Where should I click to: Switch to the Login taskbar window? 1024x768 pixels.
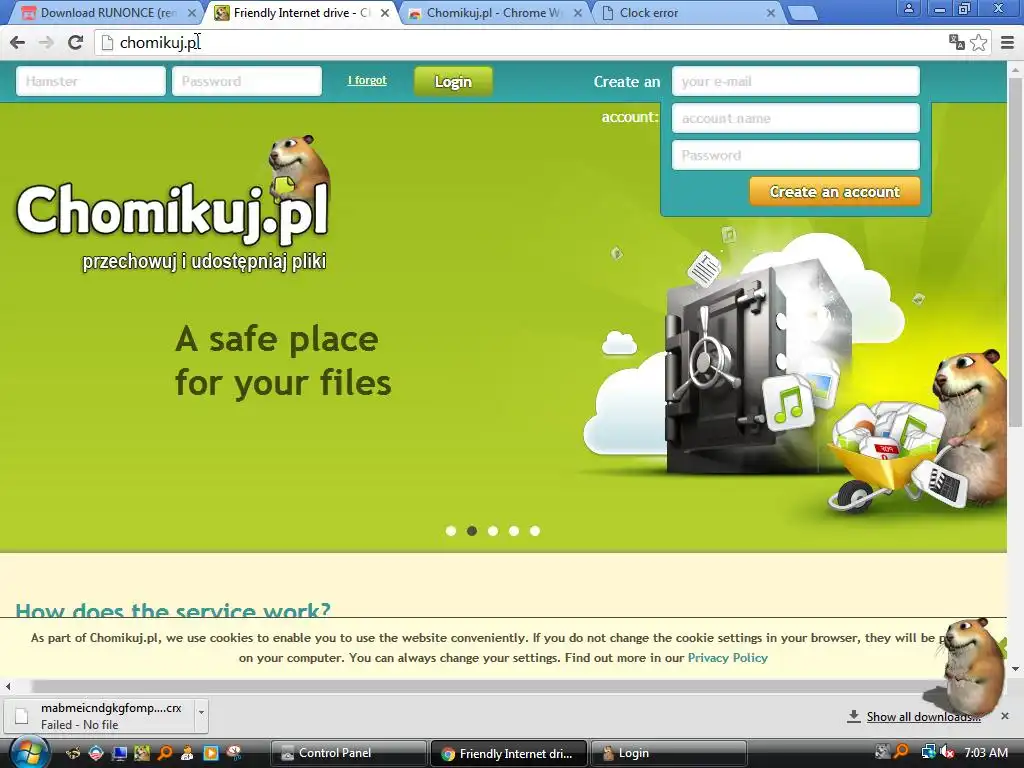[668, 754]
